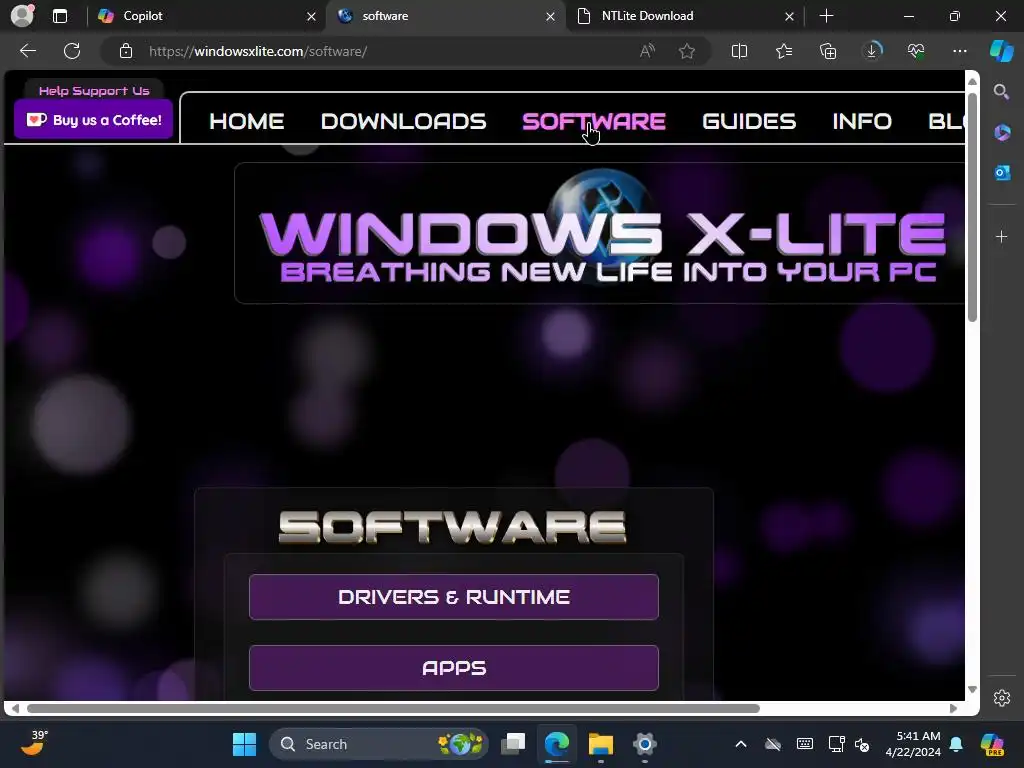Click the scroll down arrow

point(972,690)
